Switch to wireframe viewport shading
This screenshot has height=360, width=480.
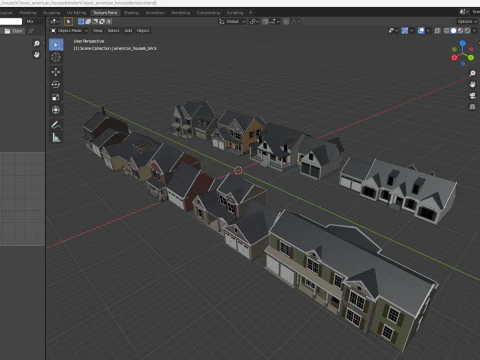point(447,31)
